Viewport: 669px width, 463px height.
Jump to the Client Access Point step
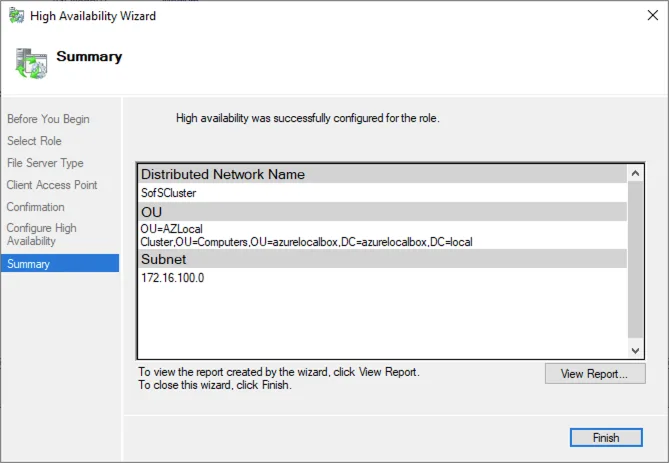(52, 185)
